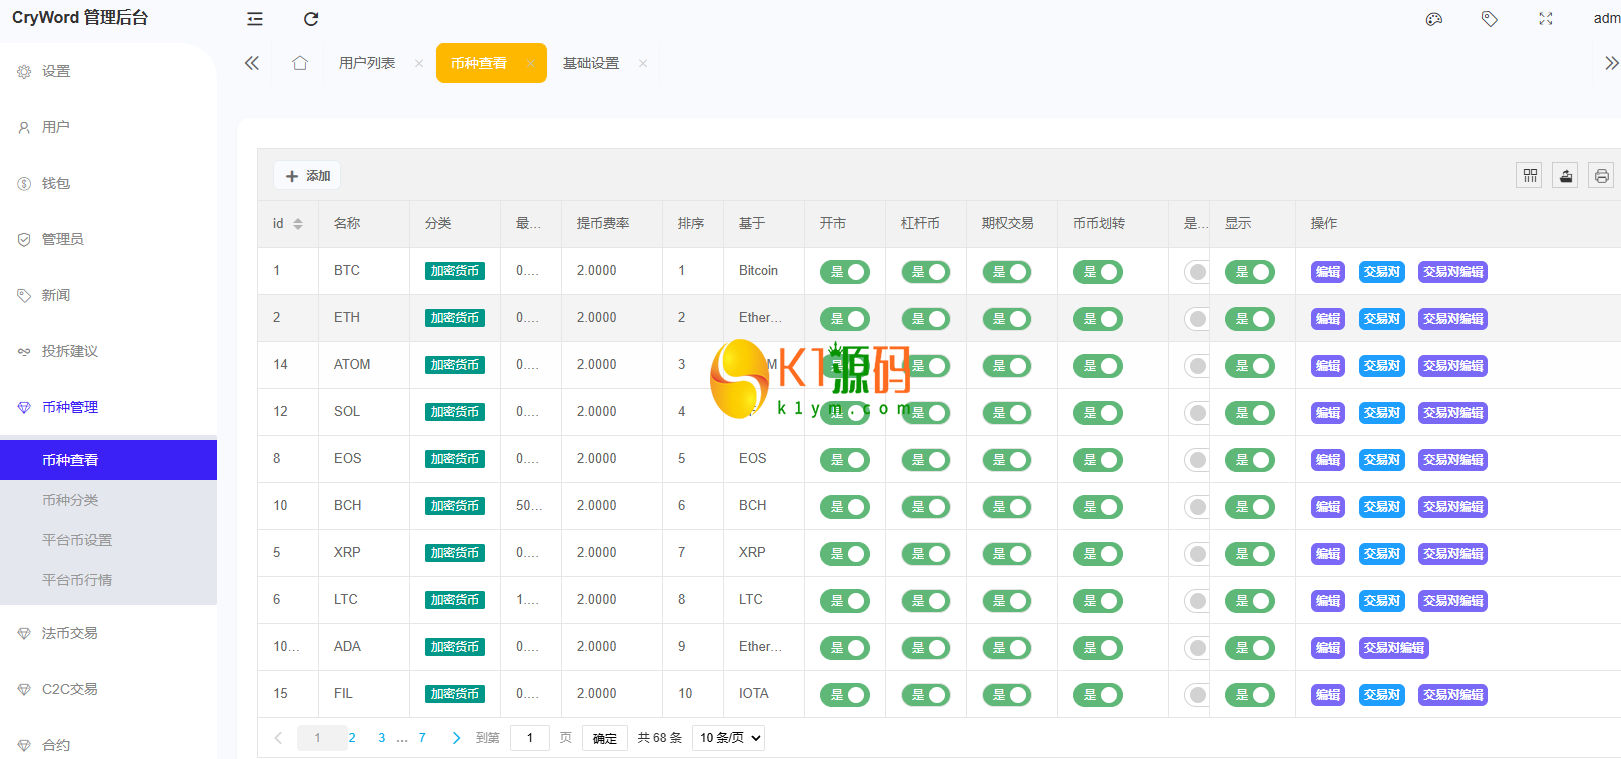This screenshot has width=1621, height=759.
Task: Toggle 币币划转 switch for EOS
Action: pos(1098,460)
